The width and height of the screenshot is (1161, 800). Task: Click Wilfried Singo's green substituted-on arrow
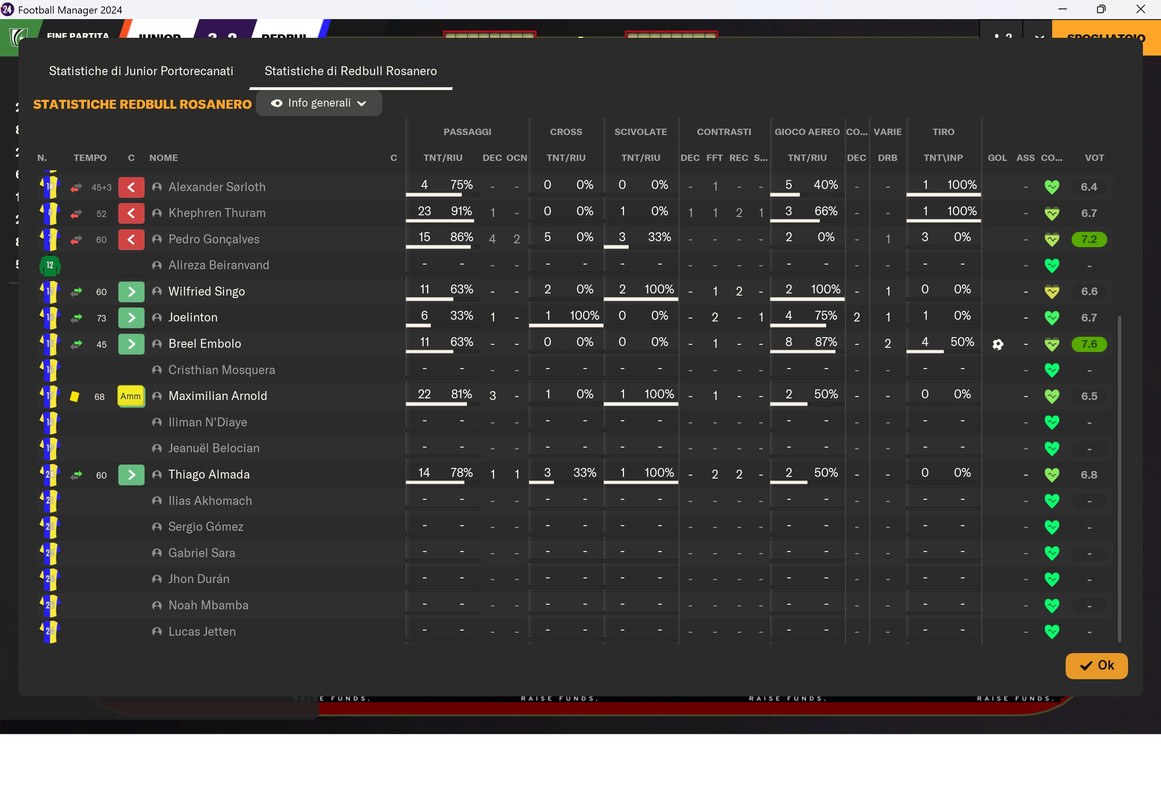pos(131,292)
